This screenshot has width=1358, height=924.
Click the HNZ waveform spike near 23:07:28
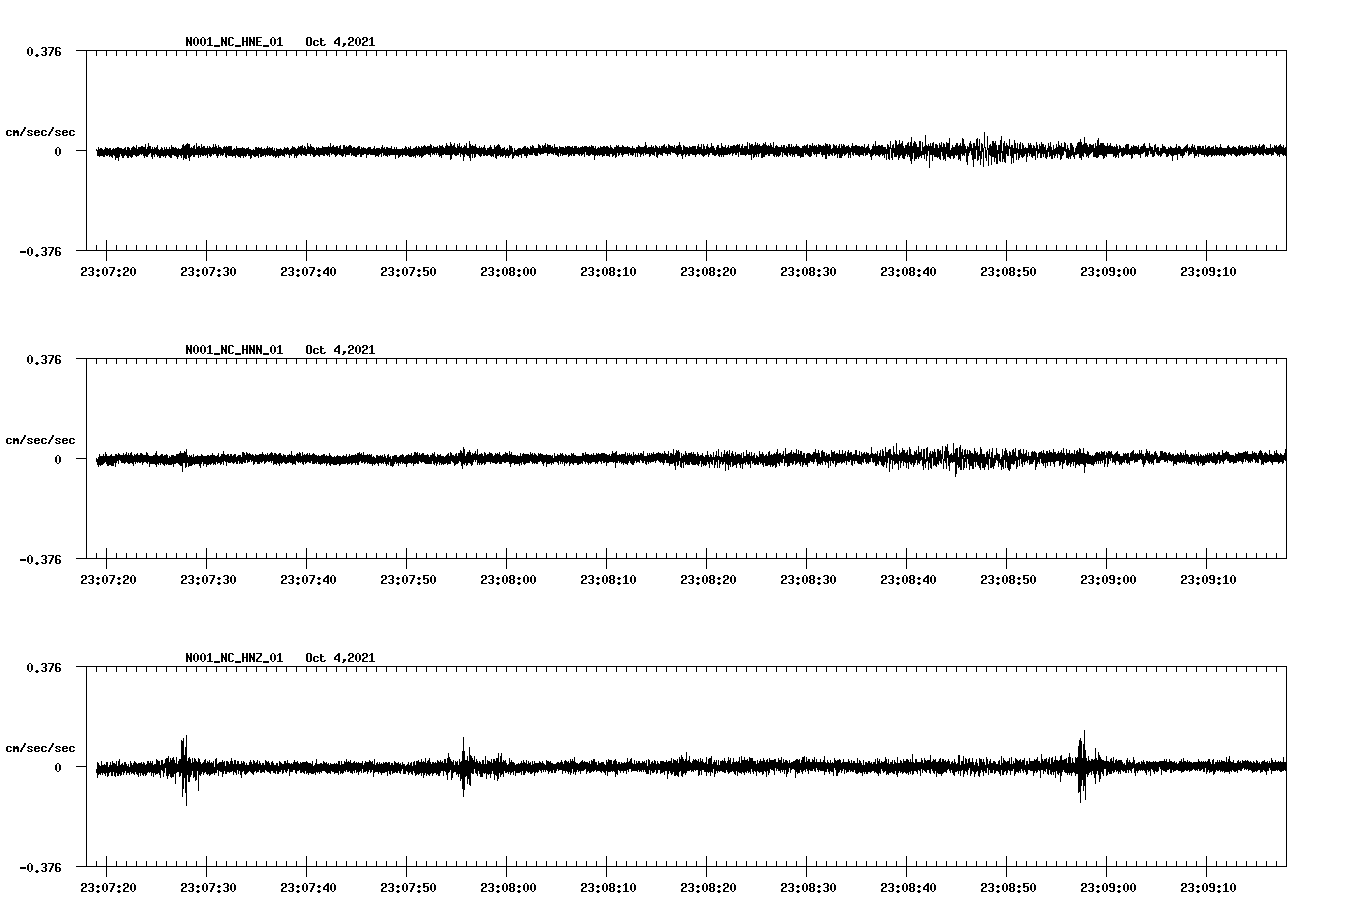pyautogui.click(x=184, y=768)
